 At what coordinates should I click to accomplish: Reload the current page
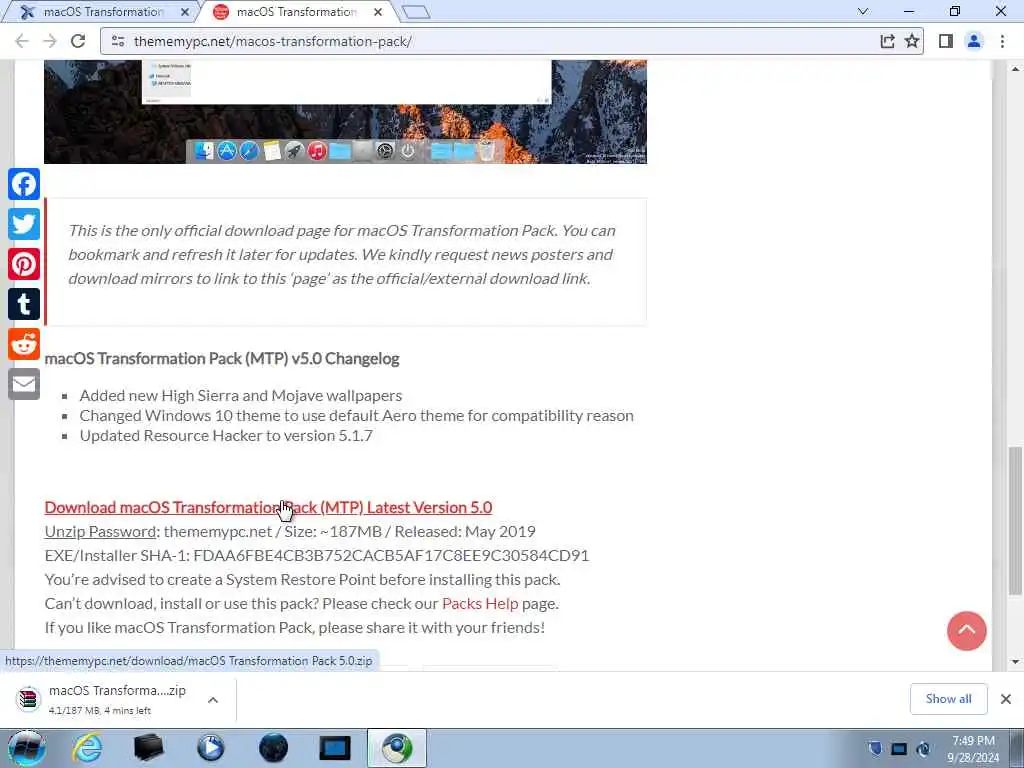click(x=78, y=41)
